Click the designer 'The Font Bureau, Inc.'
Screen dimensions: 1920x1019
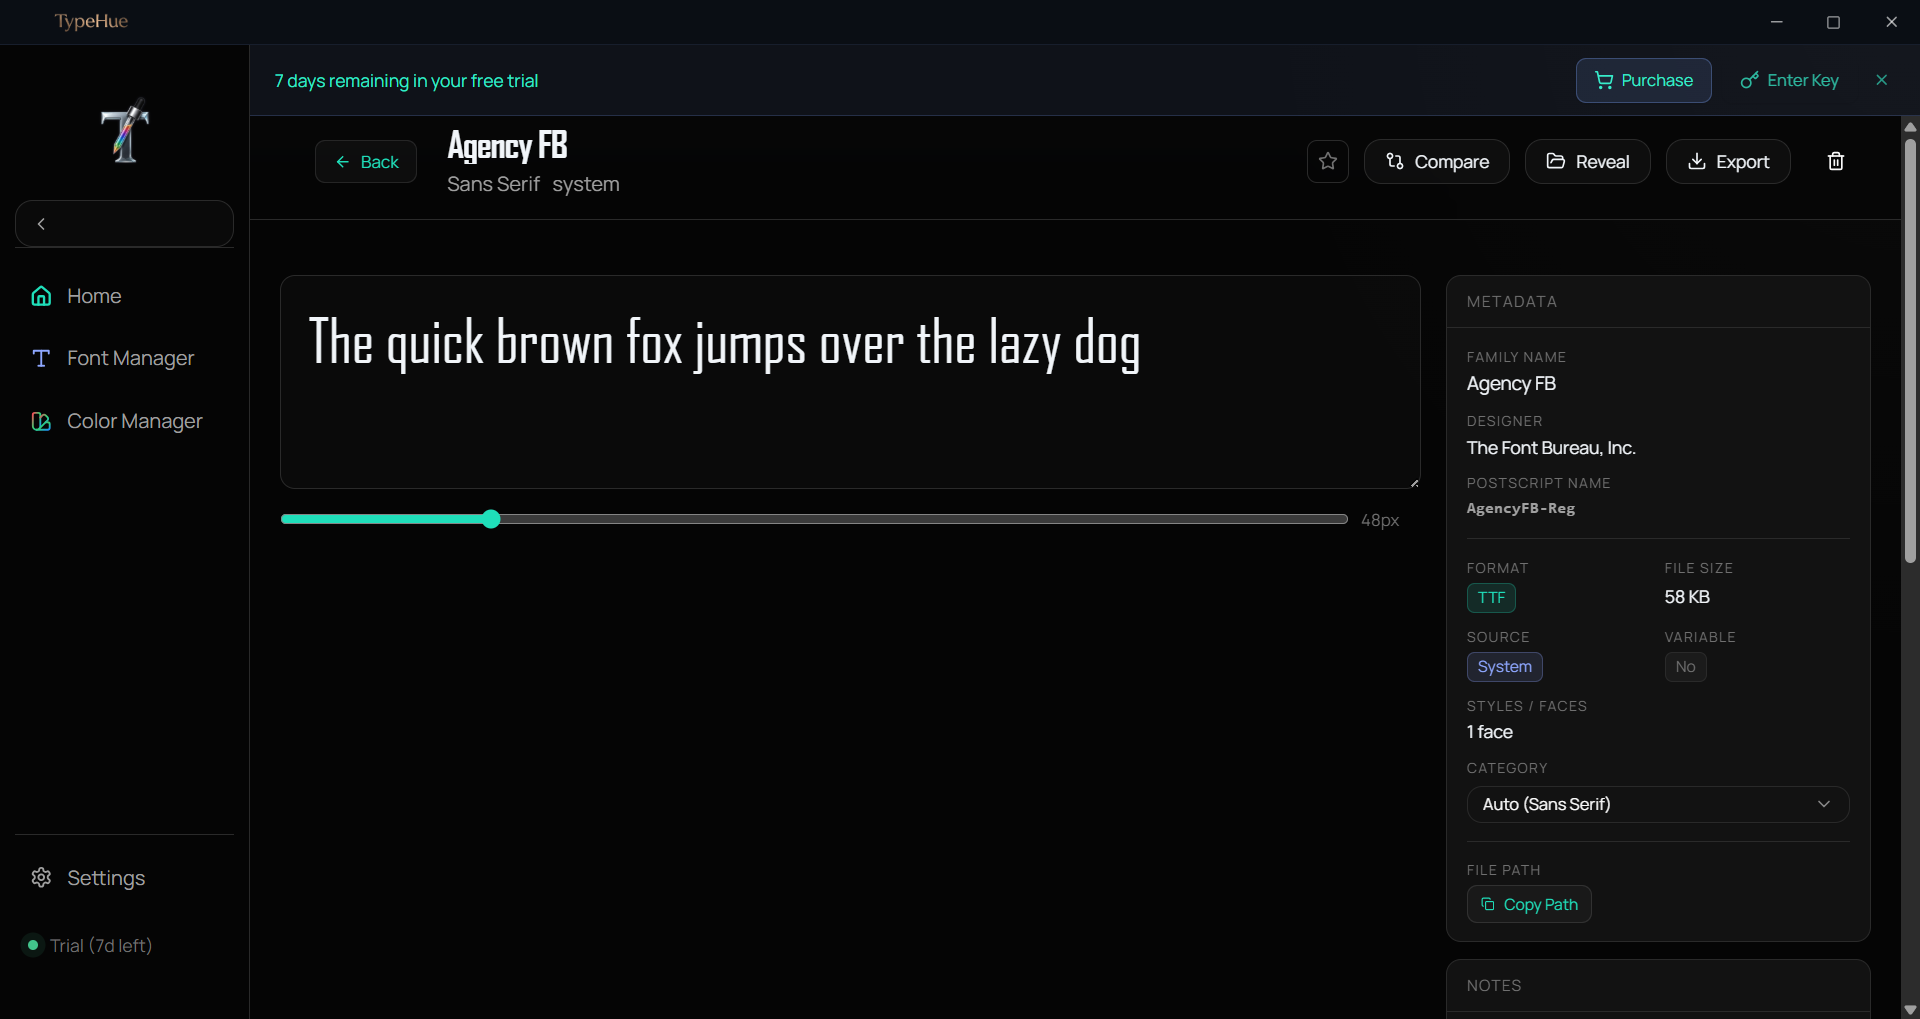click(x=1551, y=448)
